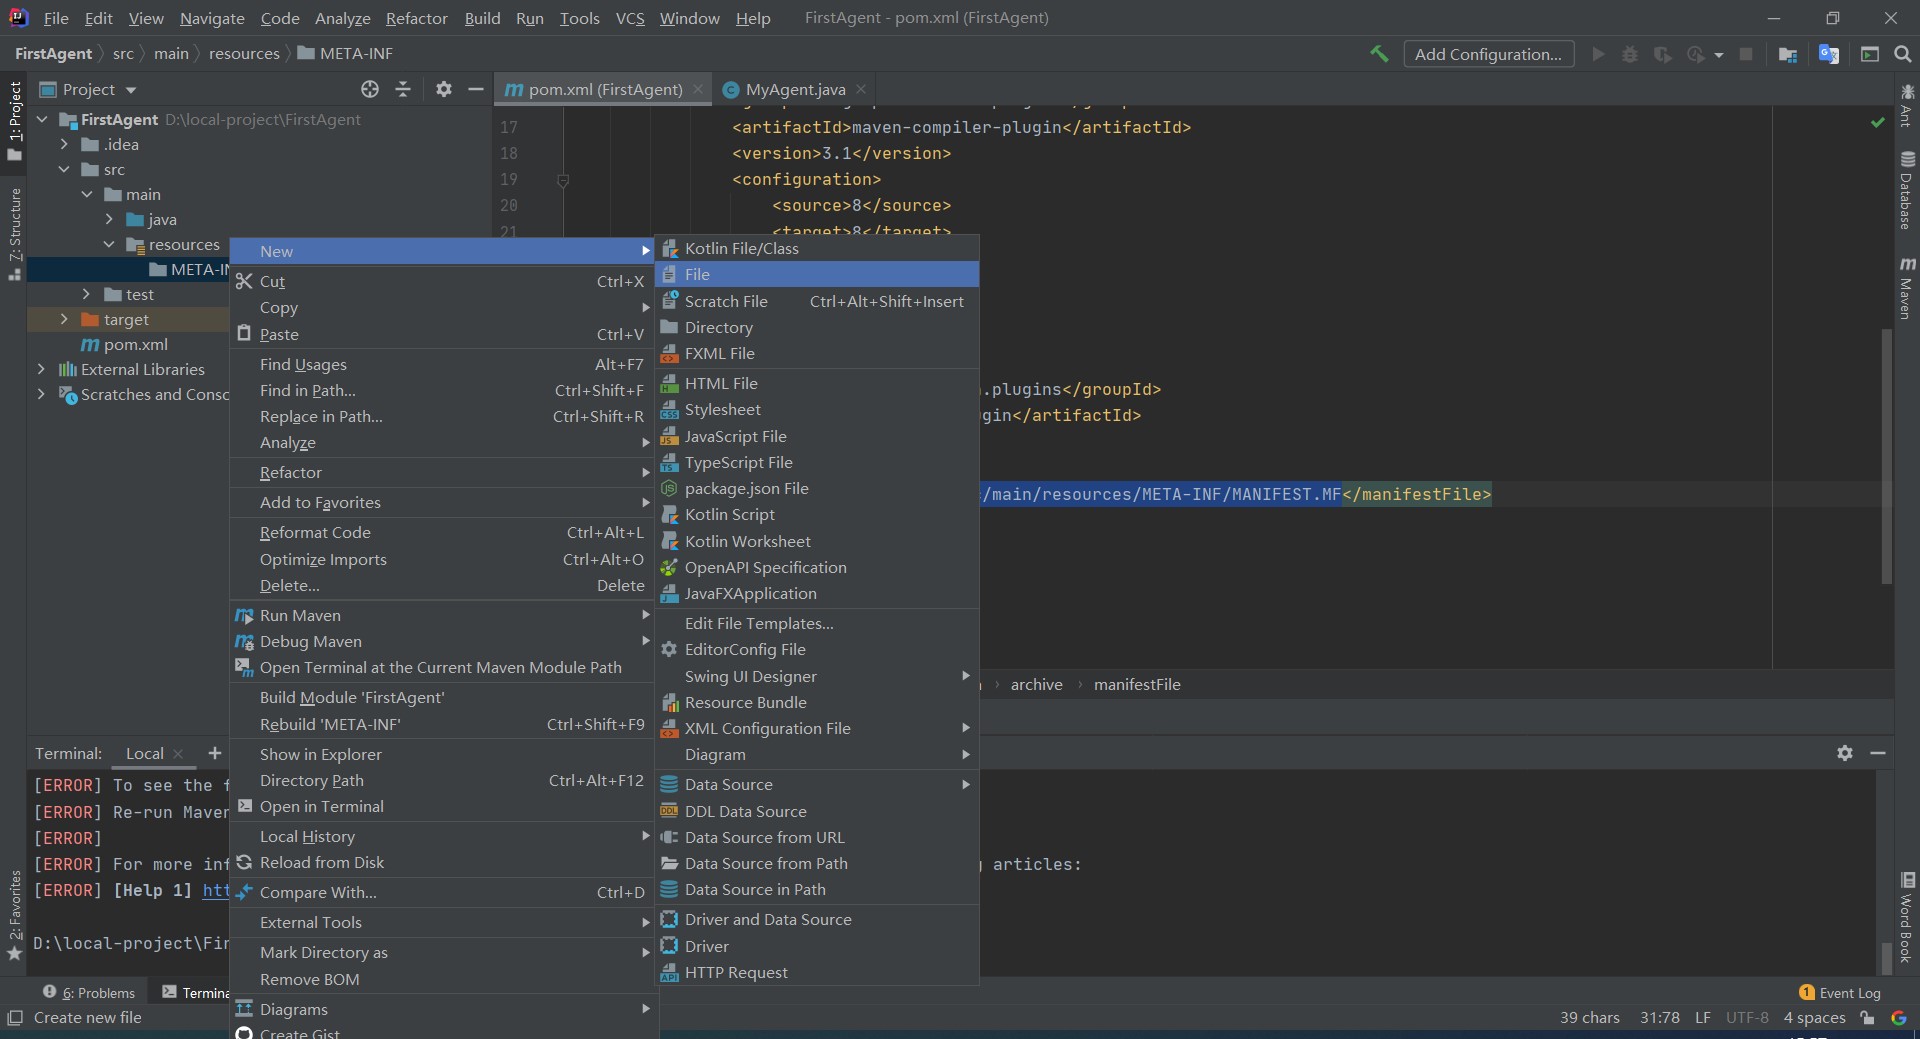The height and width of the screenshot is (1039, 1920).
Task: Choose Directory in New submenu
Action: [816, 327]
